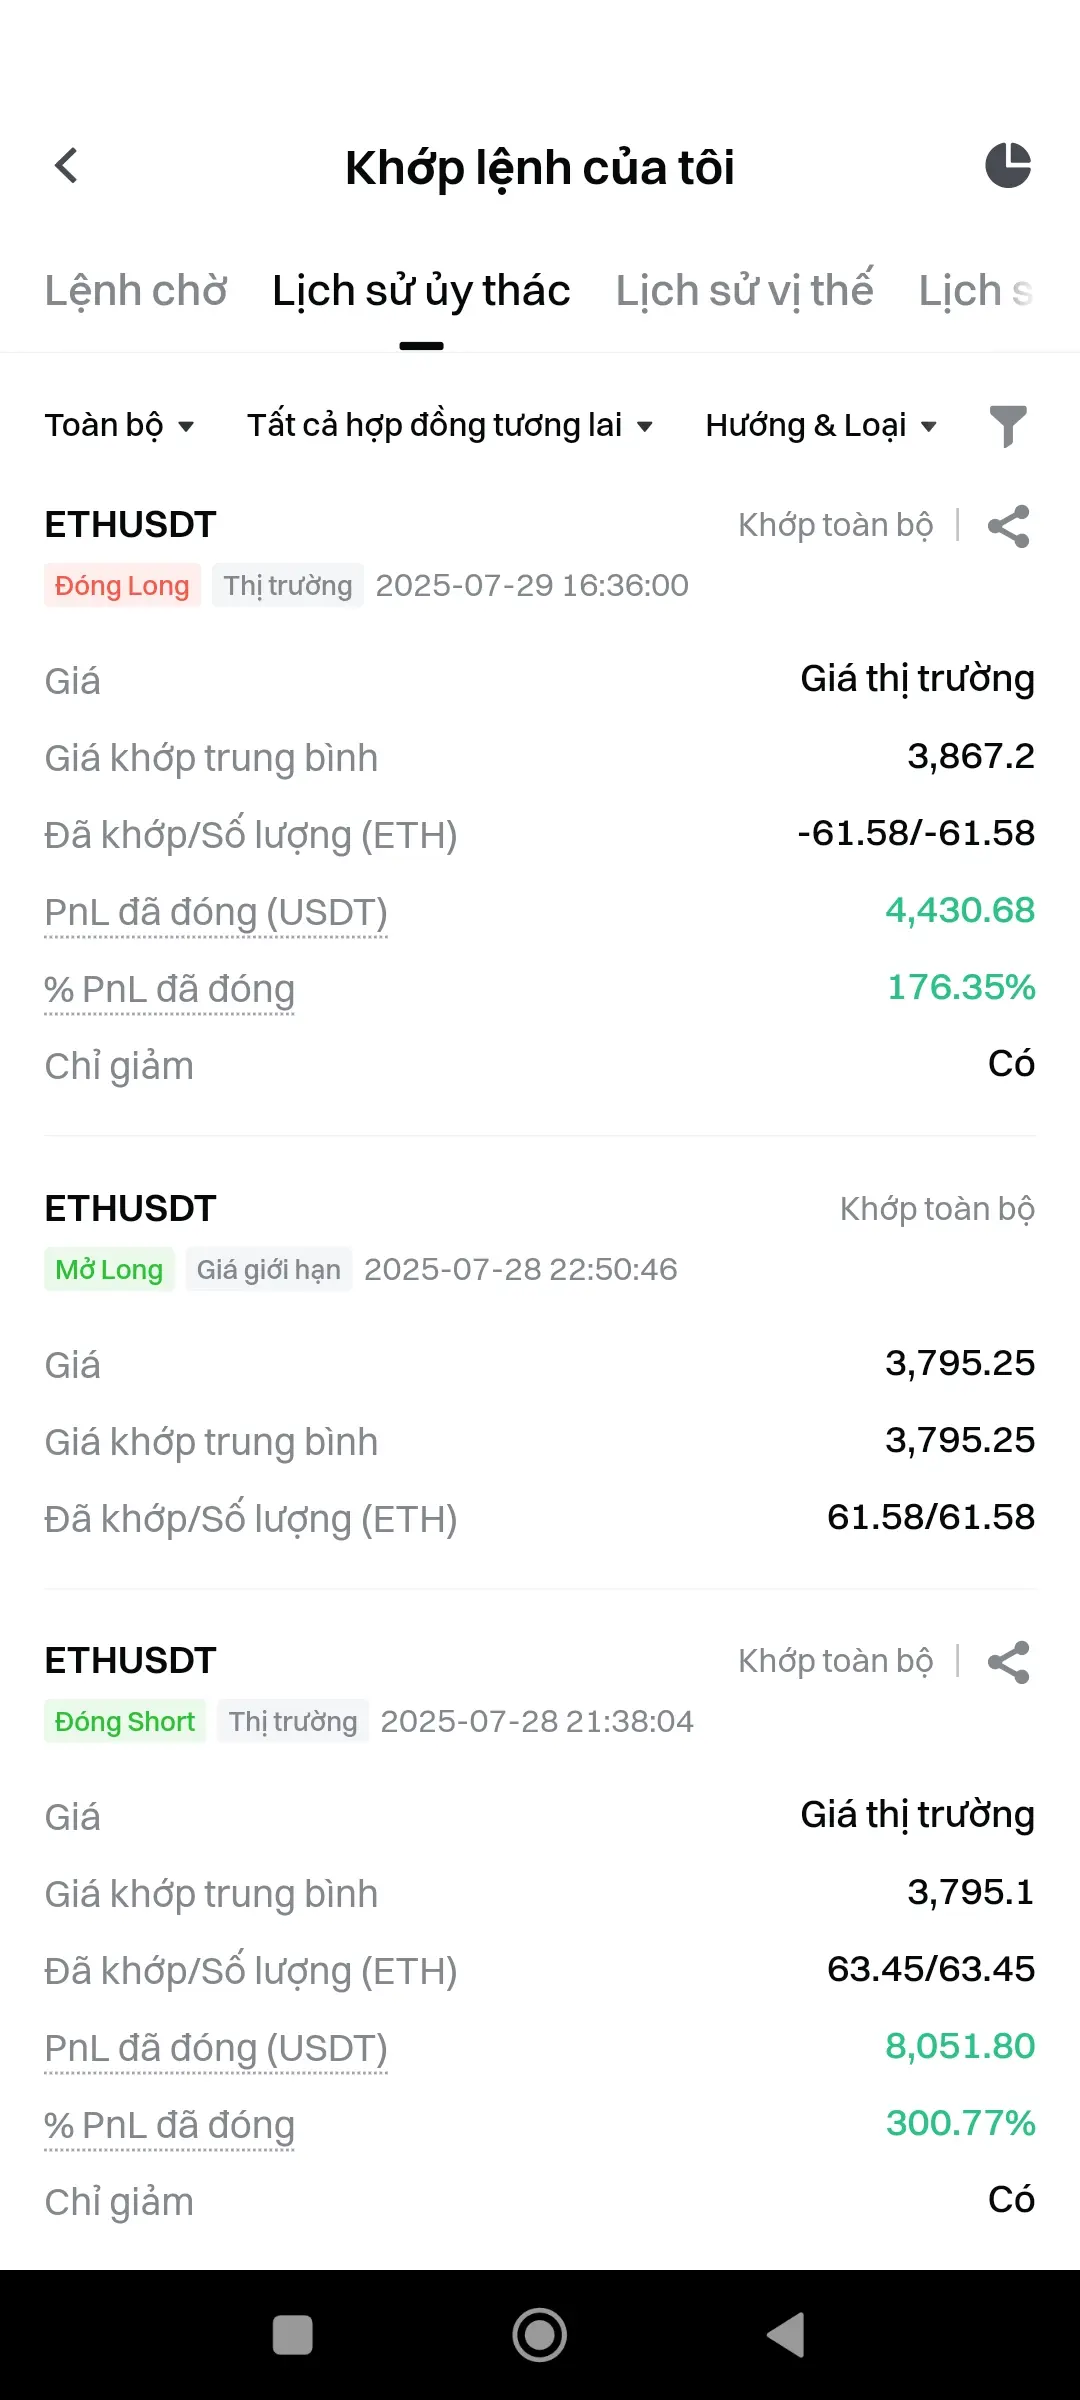Share the Đóng Short ETHUSDT order
Viewport: 1080px width, 2400px height.
pos(1008,1662)
